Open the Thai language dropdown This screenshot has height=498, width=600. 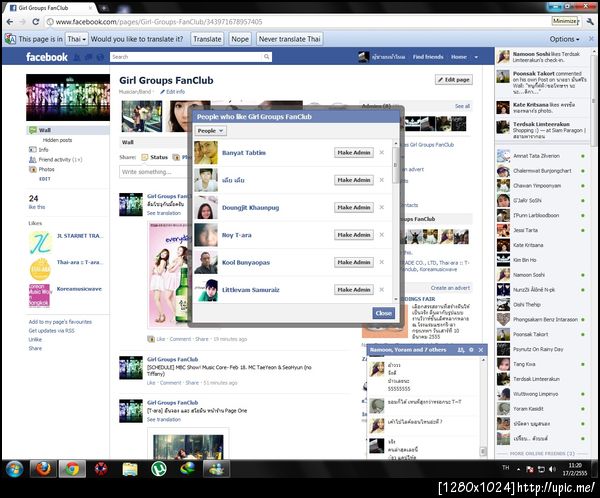pos(77,39)
